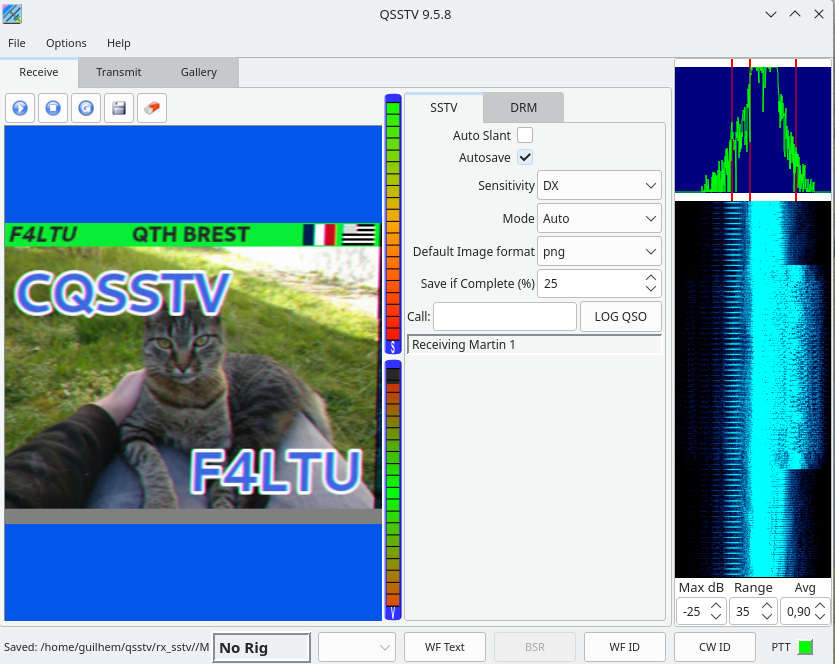Erase the received image with eraser icon
The image size is (835, 664).
click(x=152, y=108)
